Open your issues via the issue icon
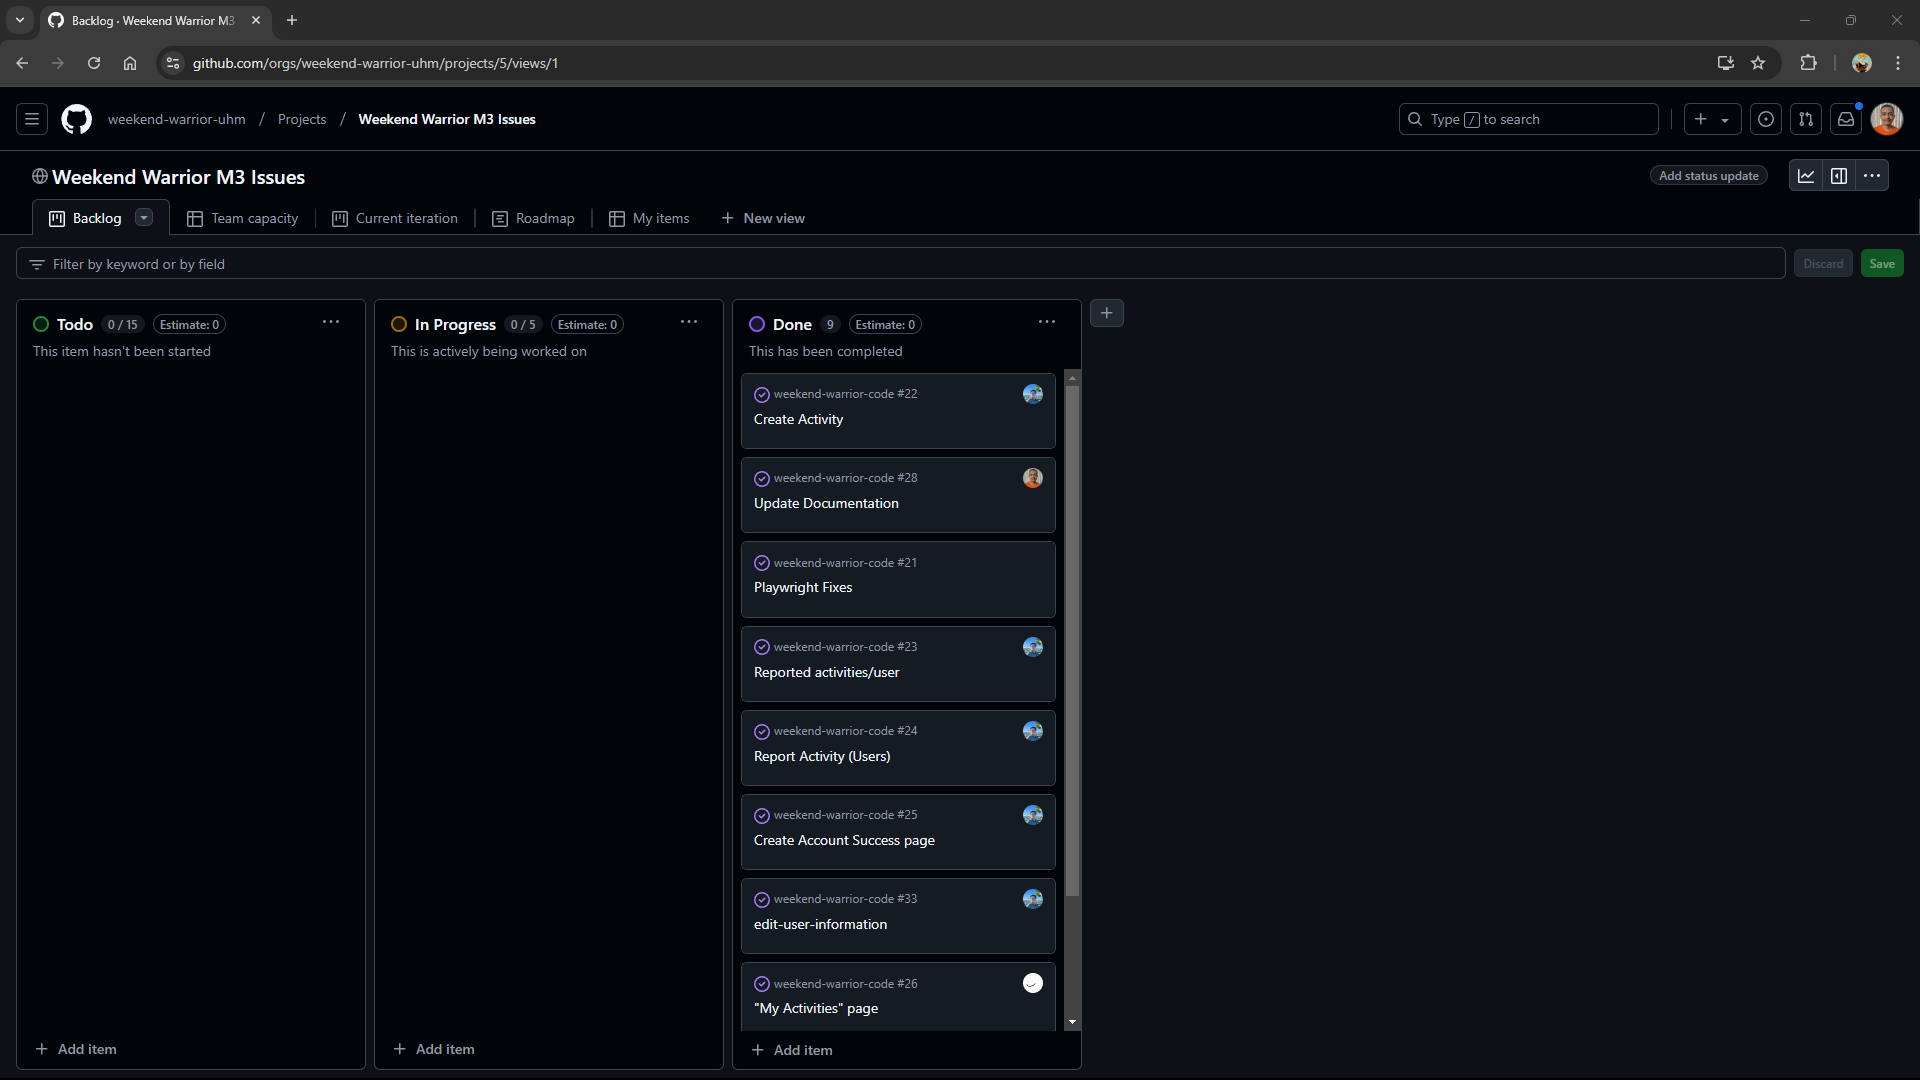Viewport: 1920px width, 1080px height. point(1765,119)
